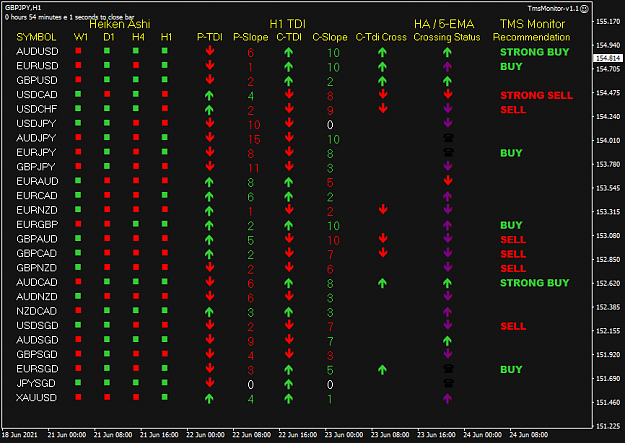The height and width of the screenshot is (443, 625).
Task: Click EURGBP green C-TDI up arrow
Action: 289,225
